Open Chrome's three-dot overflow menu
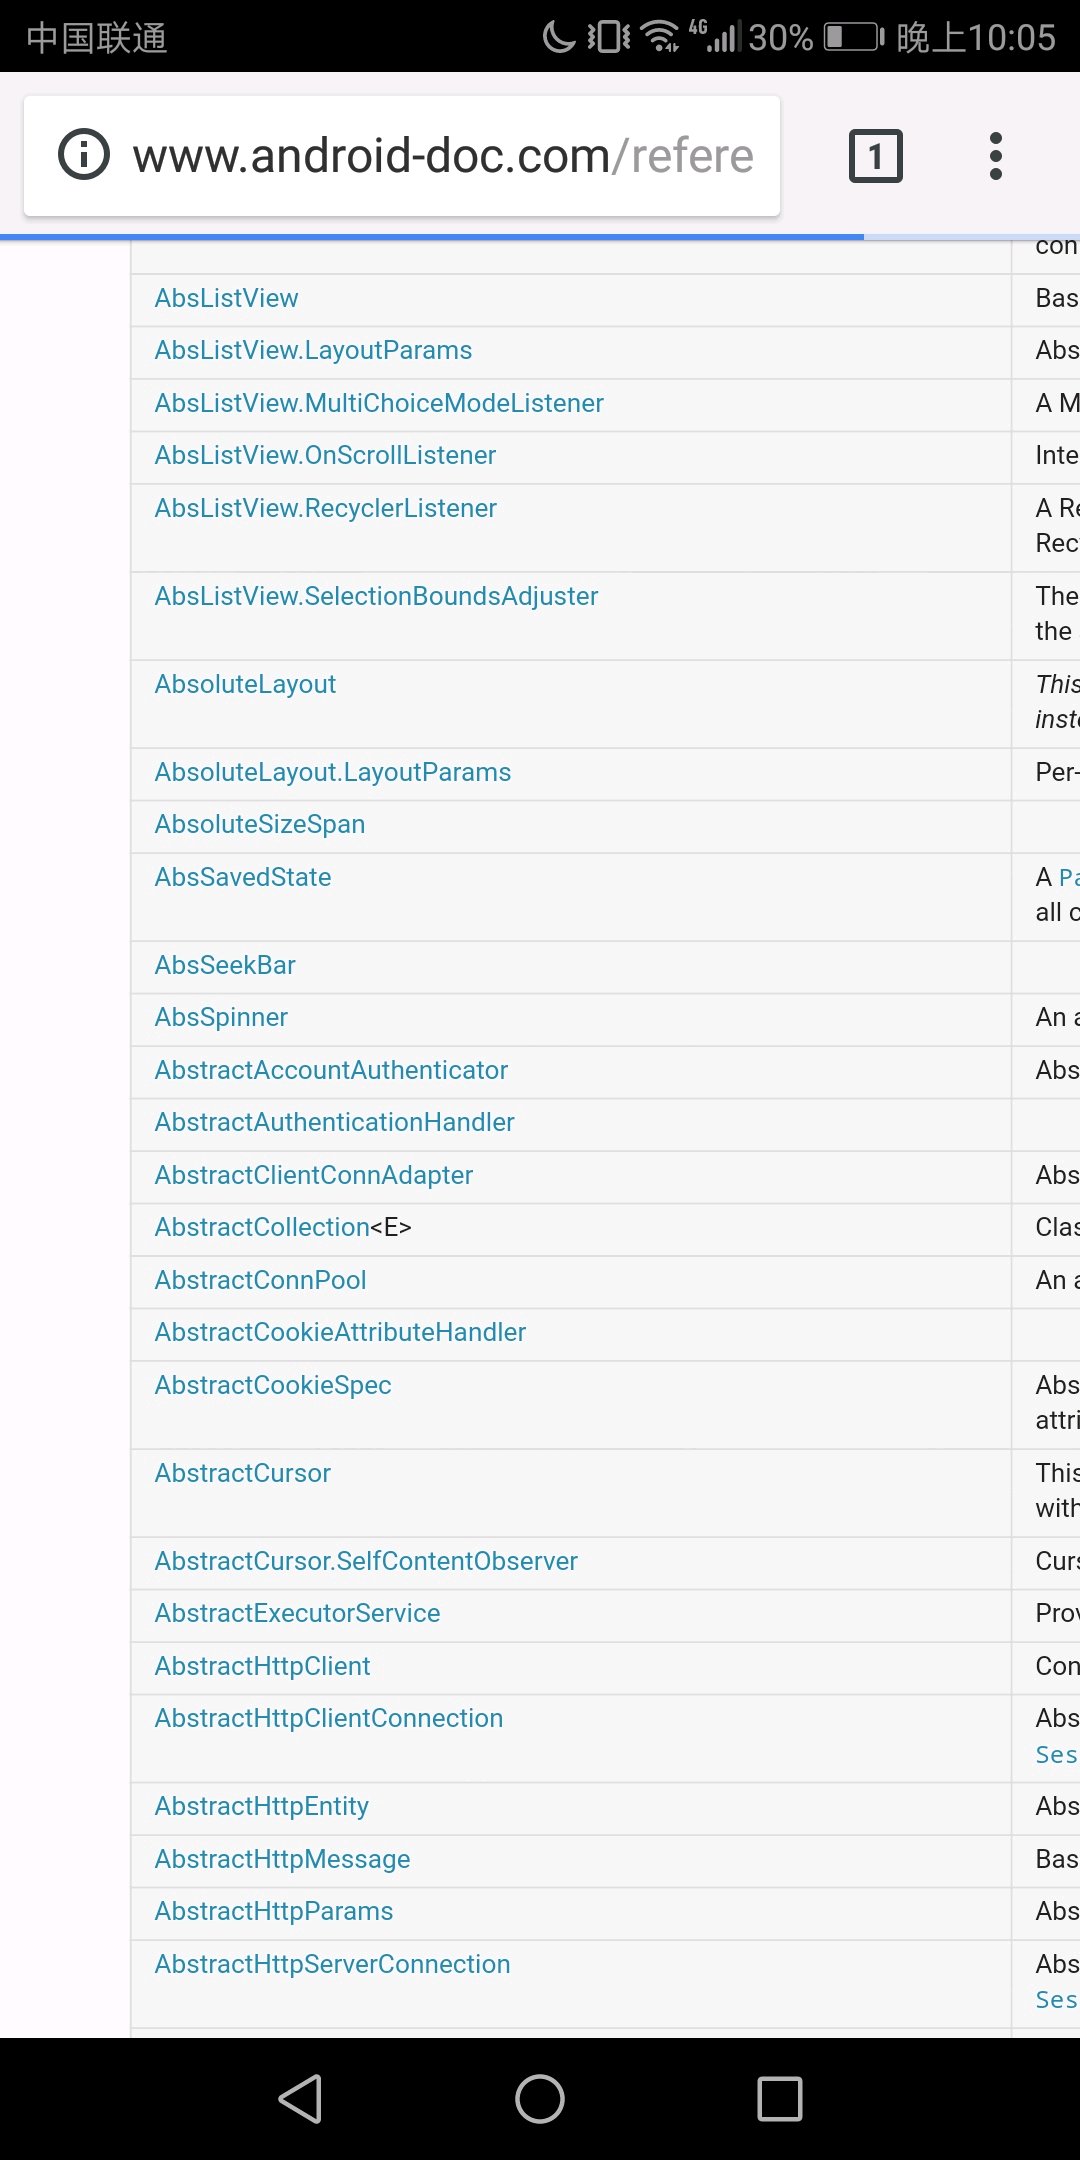The image size is (1080, 2160). click(995, 156)
